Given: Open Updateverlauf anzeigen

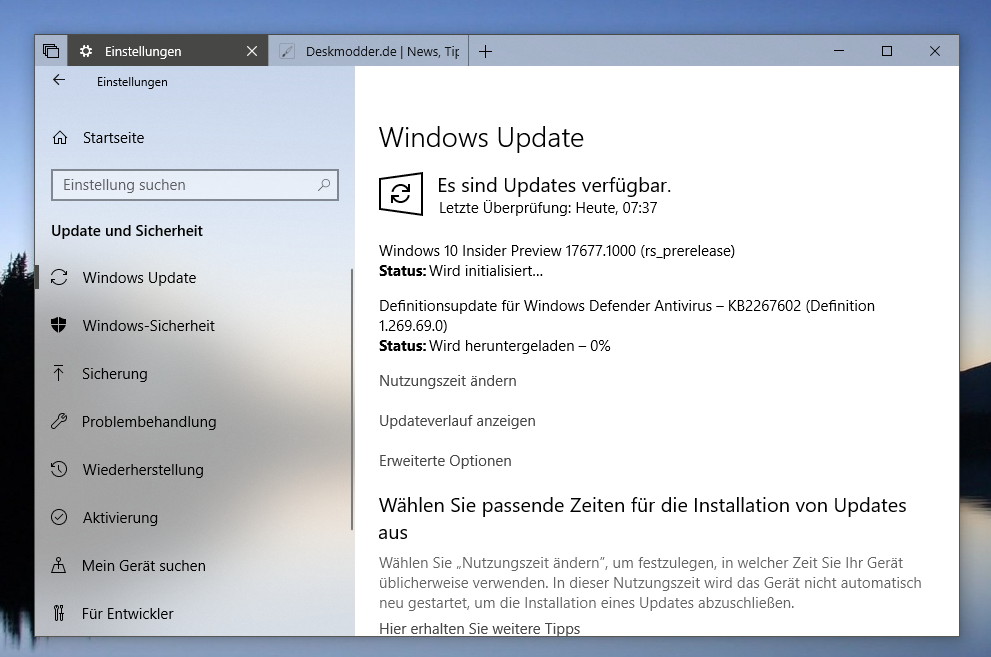Looking at the screenshot, I should coord(457,421).
